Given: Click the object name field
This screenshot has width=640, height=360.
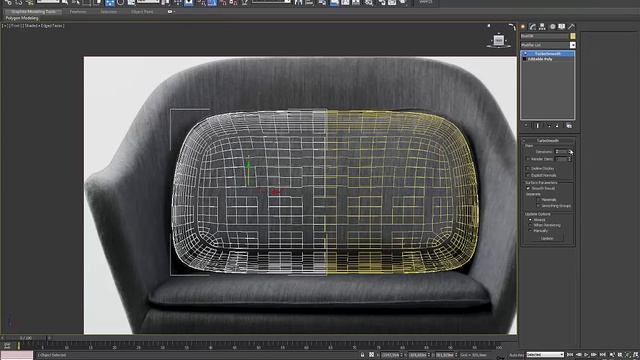Looking at the screenshot, I should coord(544,36).
